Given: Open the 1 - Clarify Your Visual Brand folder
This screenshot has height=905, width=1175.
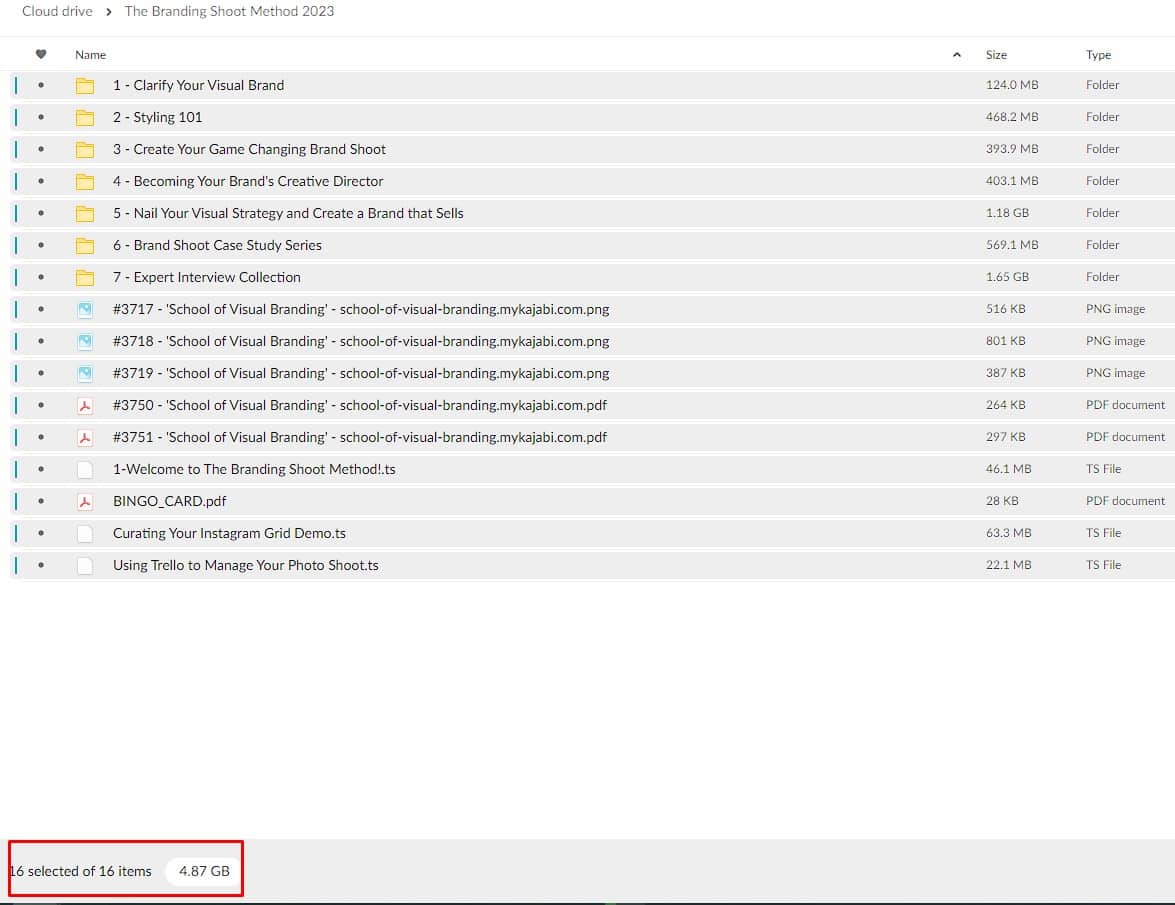Looking at the screenshot, I should point(199,85).
